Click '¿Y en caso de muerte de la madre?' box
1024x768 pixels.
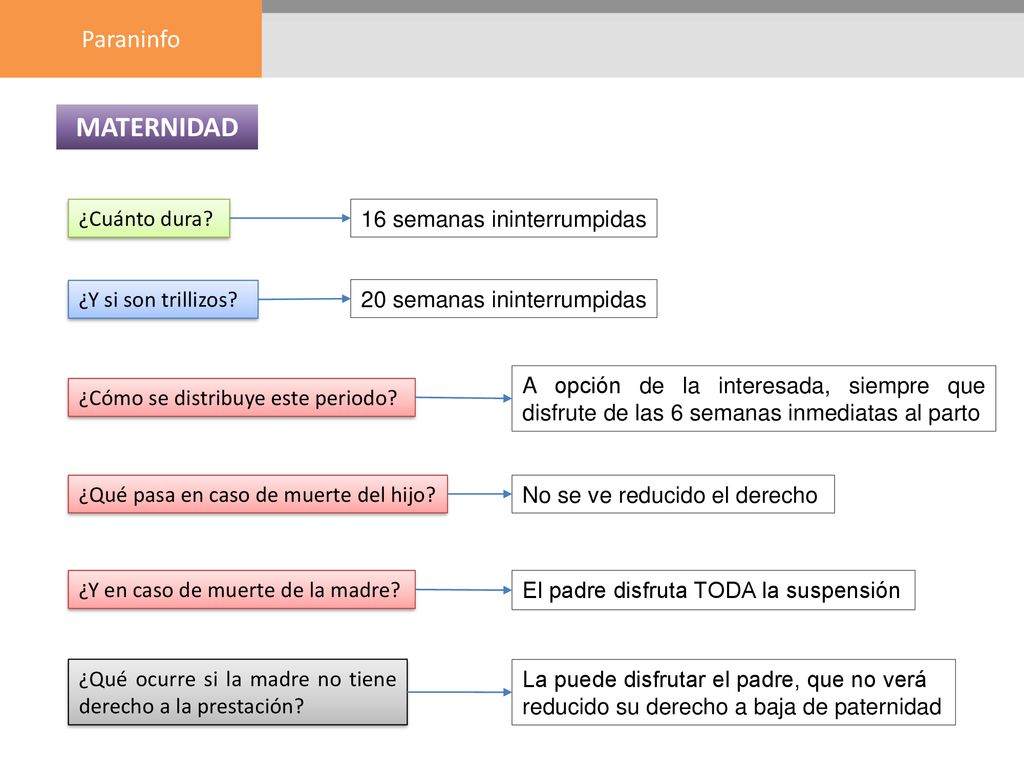[242, 590]
